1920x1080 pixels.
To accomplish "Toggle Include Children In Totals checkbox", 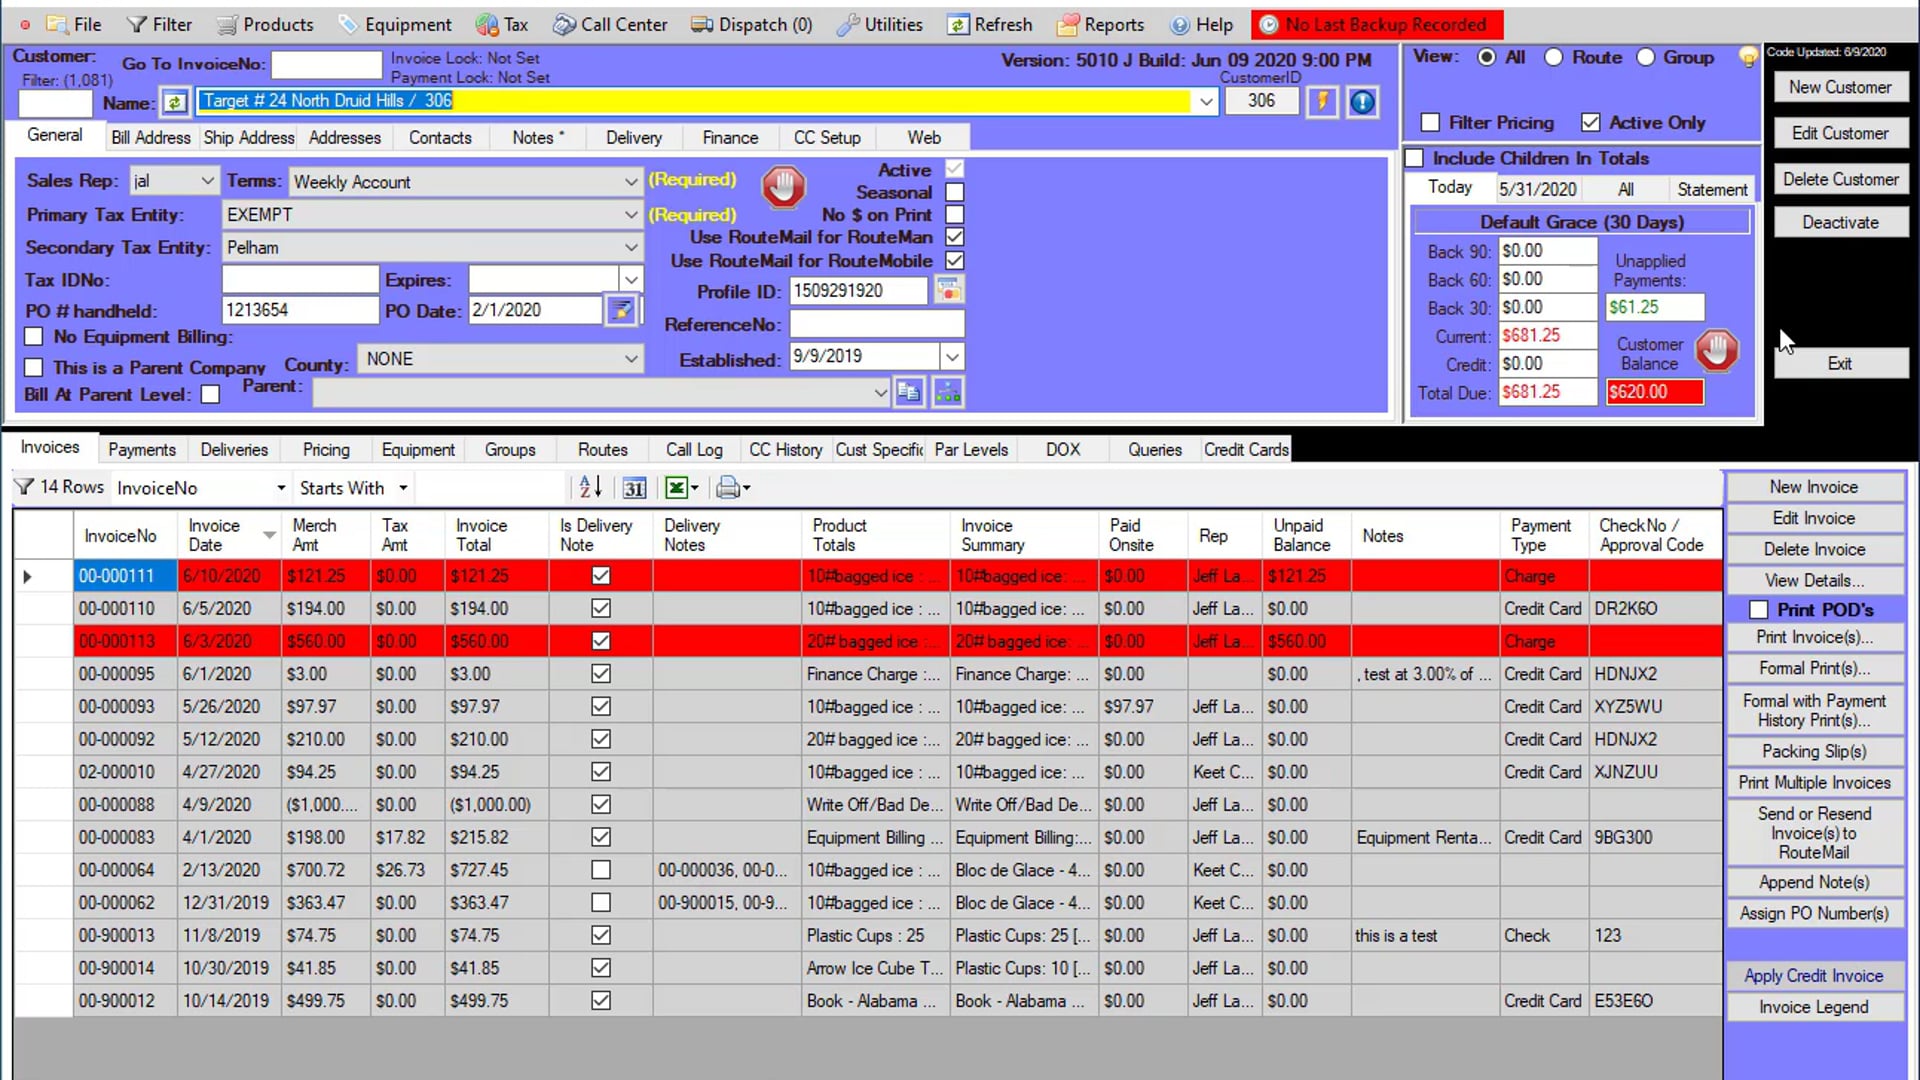I will pos(1414,158).
